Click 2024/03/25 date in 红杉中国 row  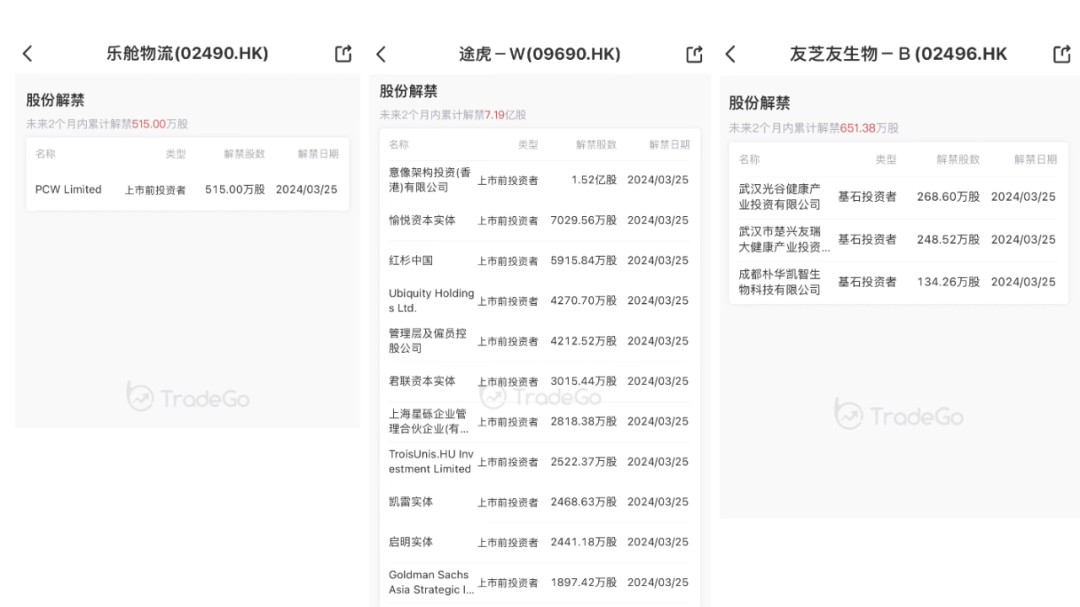(x=658, y=260)
